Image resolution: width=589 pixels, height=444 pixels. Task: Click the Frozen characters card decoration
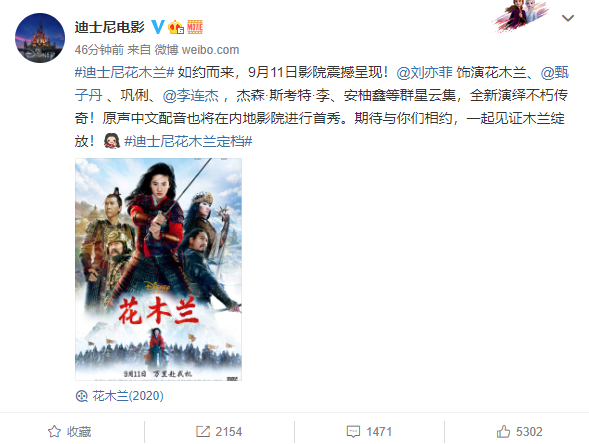(521, 16)
